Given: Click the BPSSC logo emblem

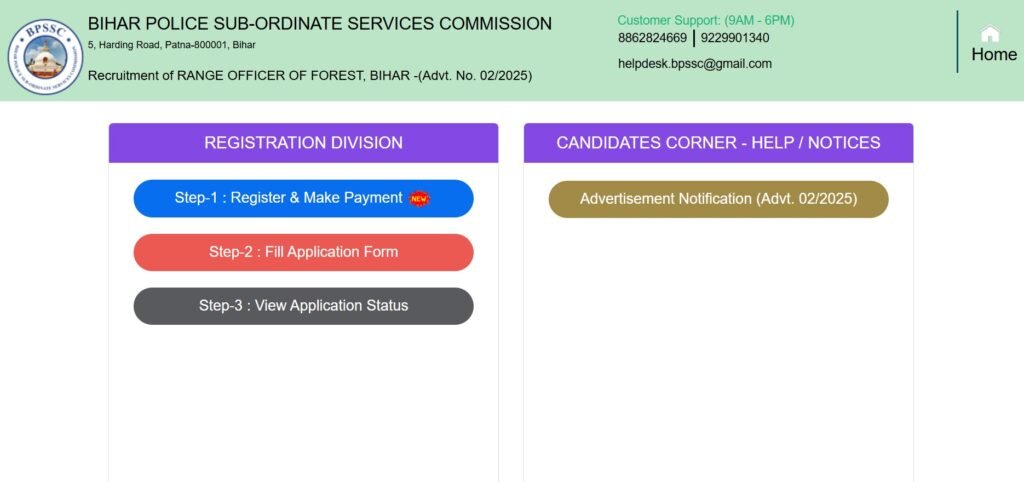Looking at the screenshot, I should pyautogui.click(x=45, y=56).
